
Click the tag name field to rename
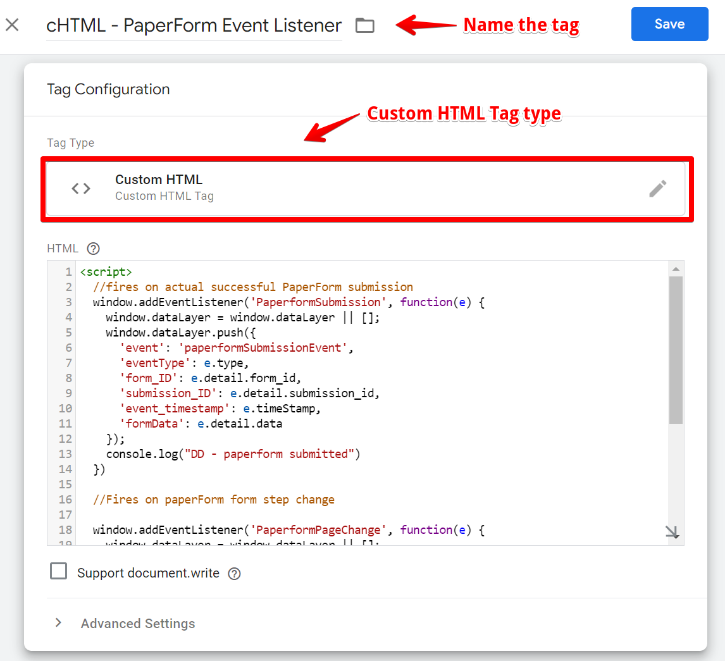(x=193, y=25)
